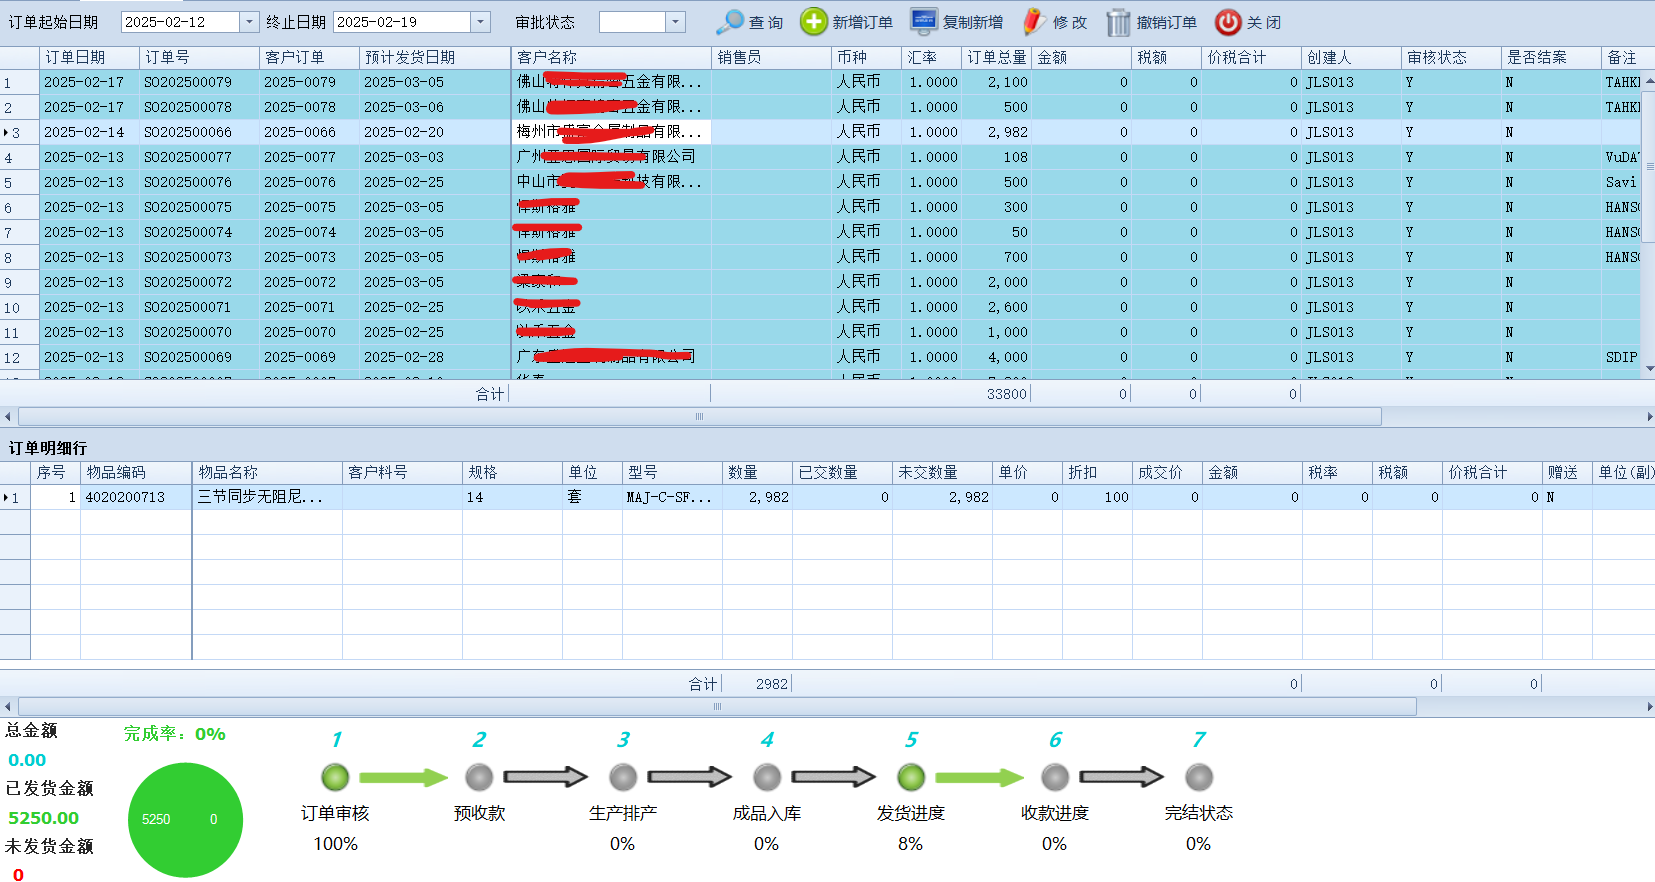The width and height of the screenshot is (1655, 882).
Task: Click the green 新增订单 plus icon
Action: [814, 22]
